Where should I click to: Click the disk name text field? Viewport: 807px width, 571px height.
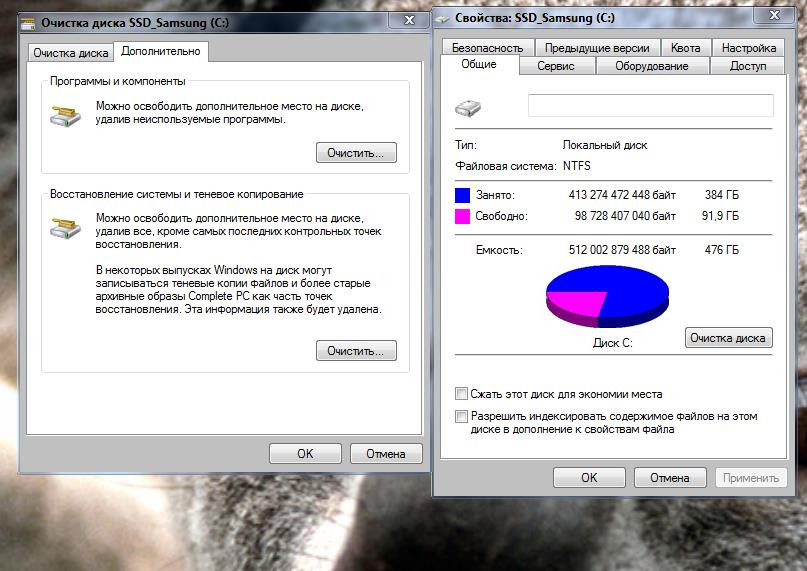650,106
